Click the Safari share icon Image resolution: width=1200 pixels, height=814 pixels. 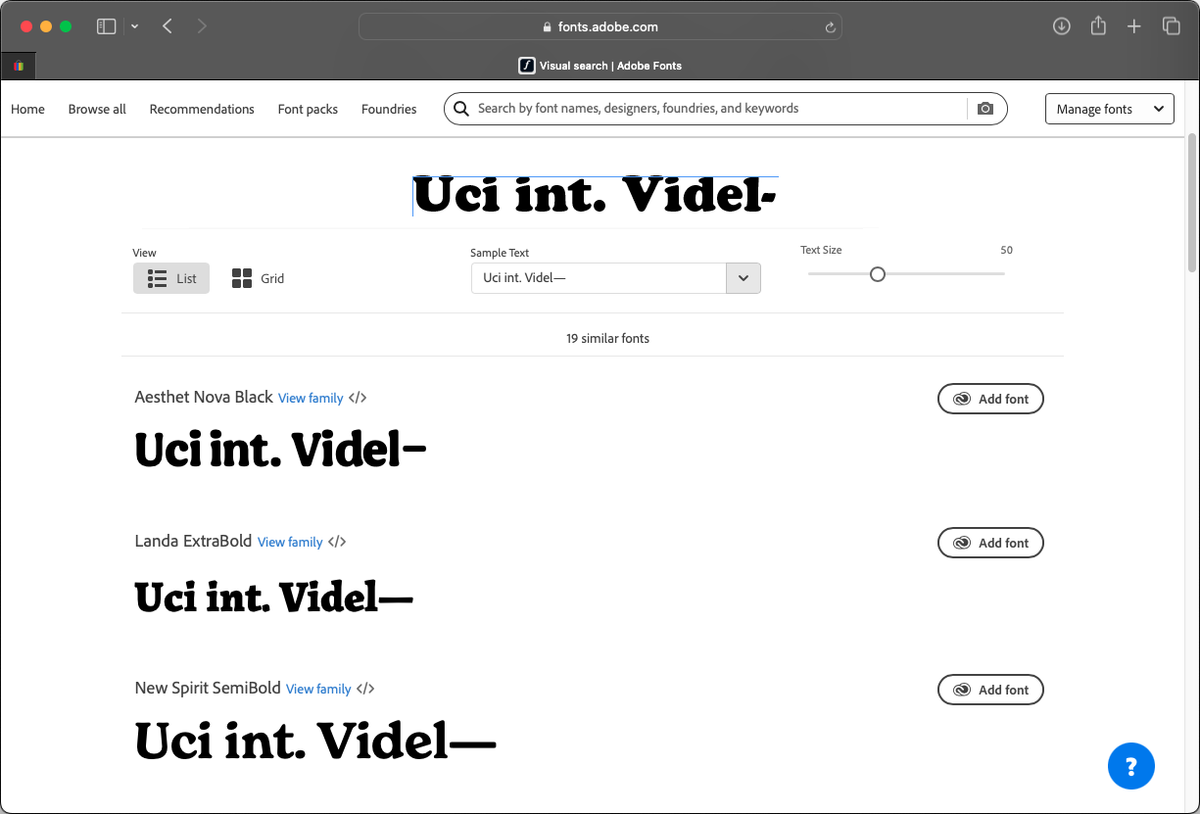tap(1097, 26)
